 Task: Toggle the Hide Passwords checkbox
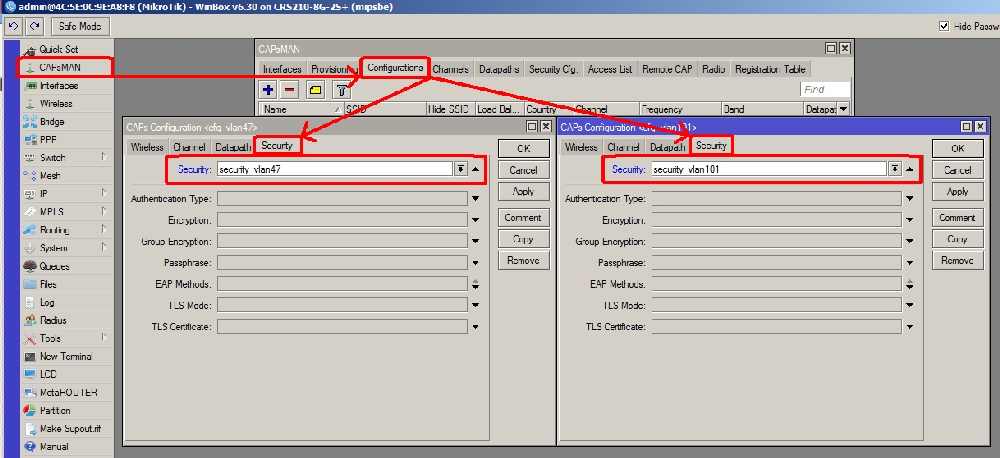click(x=944, y=26)
